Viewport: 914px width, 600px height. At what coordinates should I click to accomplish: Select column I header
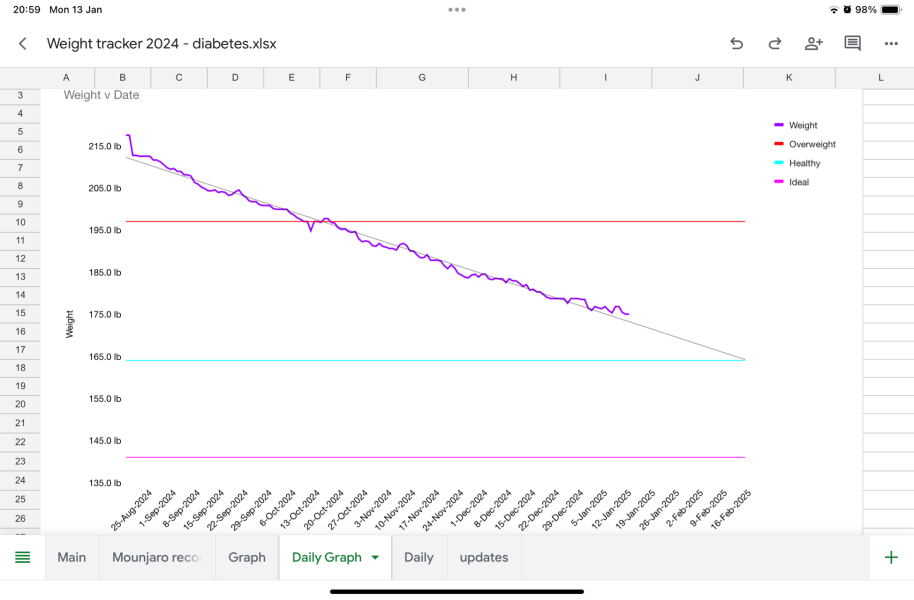[605, 78]
